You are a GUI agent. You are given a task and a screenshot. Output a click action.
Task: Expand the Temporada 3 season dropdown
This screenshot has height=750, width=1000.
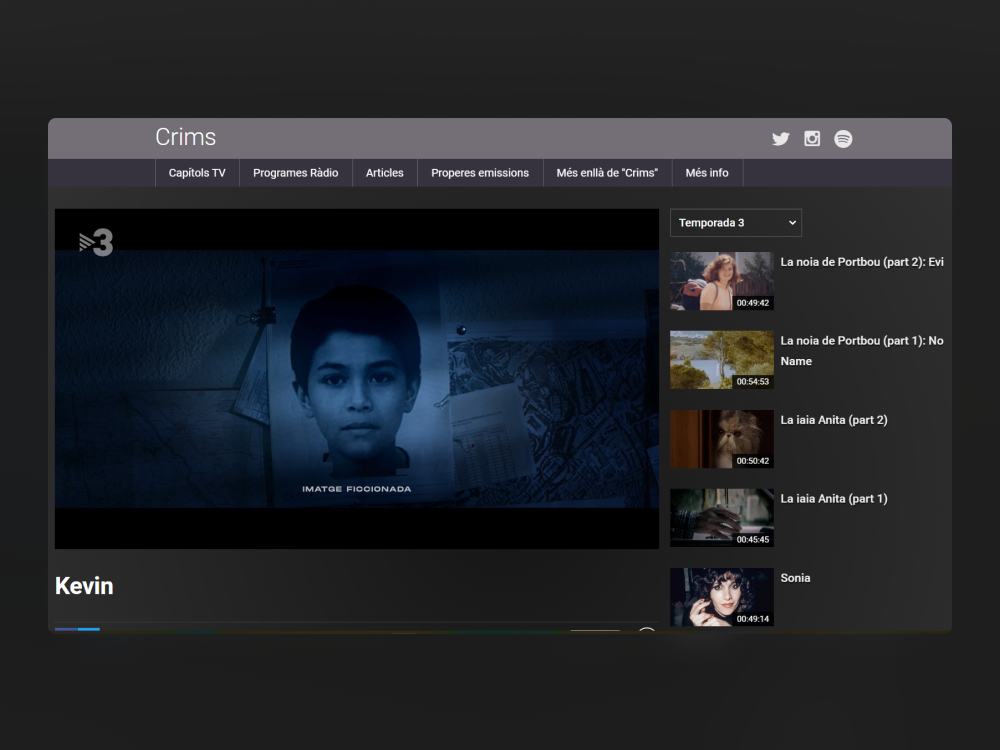point(736,223)
